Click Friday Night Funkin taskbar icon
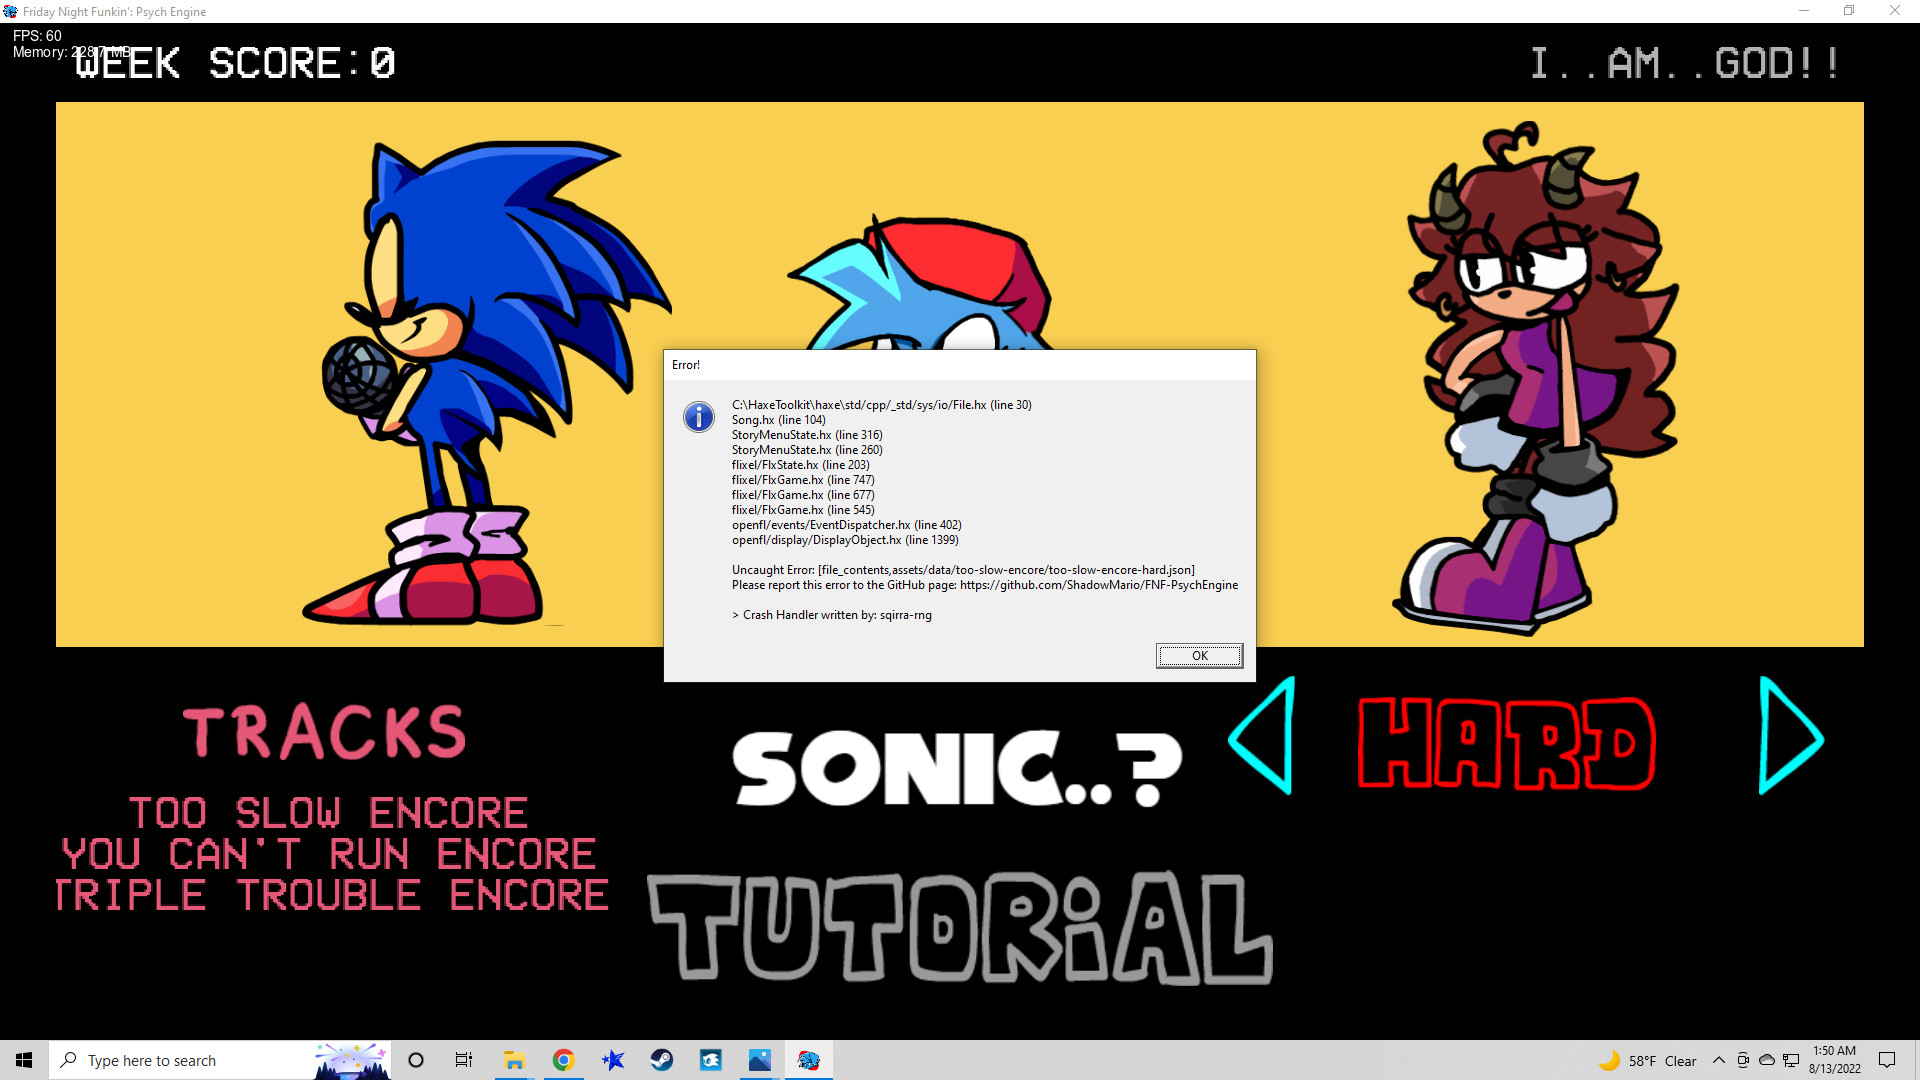Viewport: 1920px width, 1080px height. click(808, 1060)
